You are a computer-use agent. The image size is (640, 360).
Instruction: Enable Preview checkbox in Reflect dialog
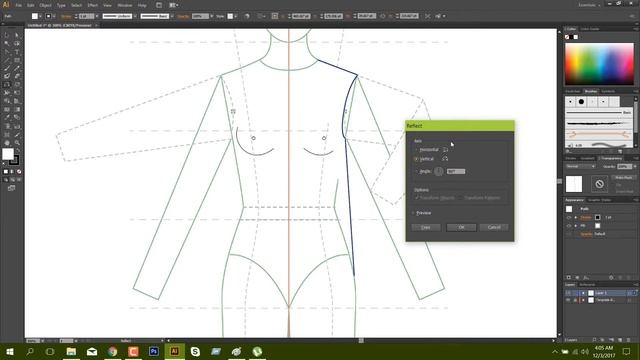414,213
